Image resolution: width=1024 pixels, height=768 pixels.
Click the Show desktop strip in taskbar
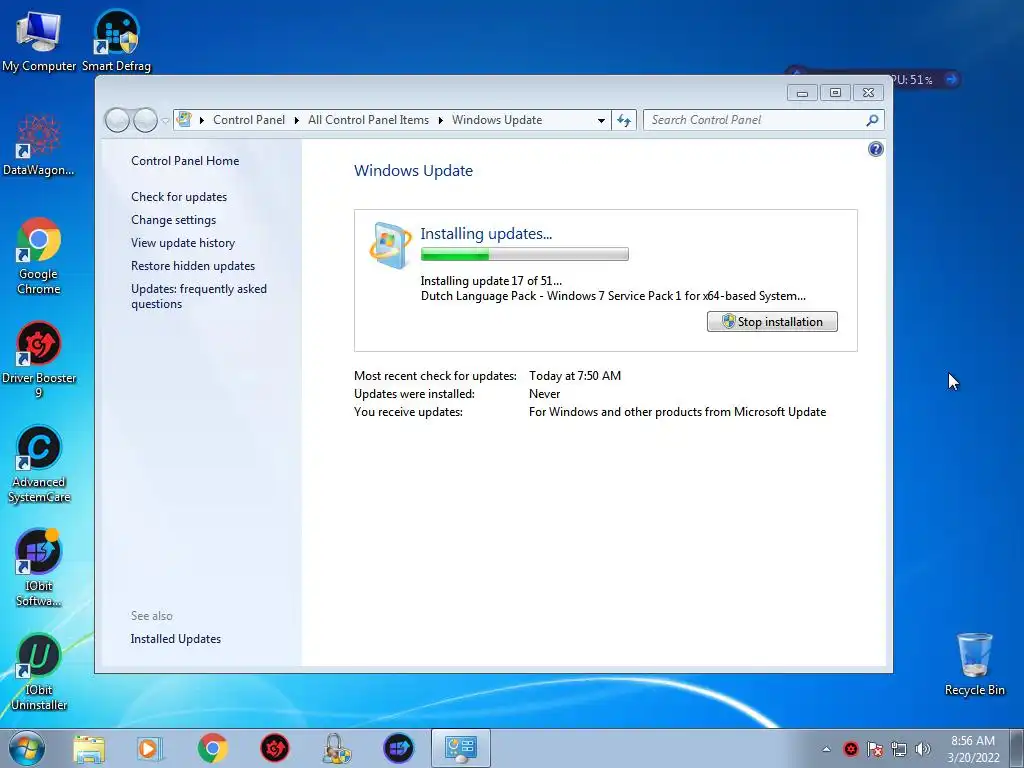(1017, 749)
